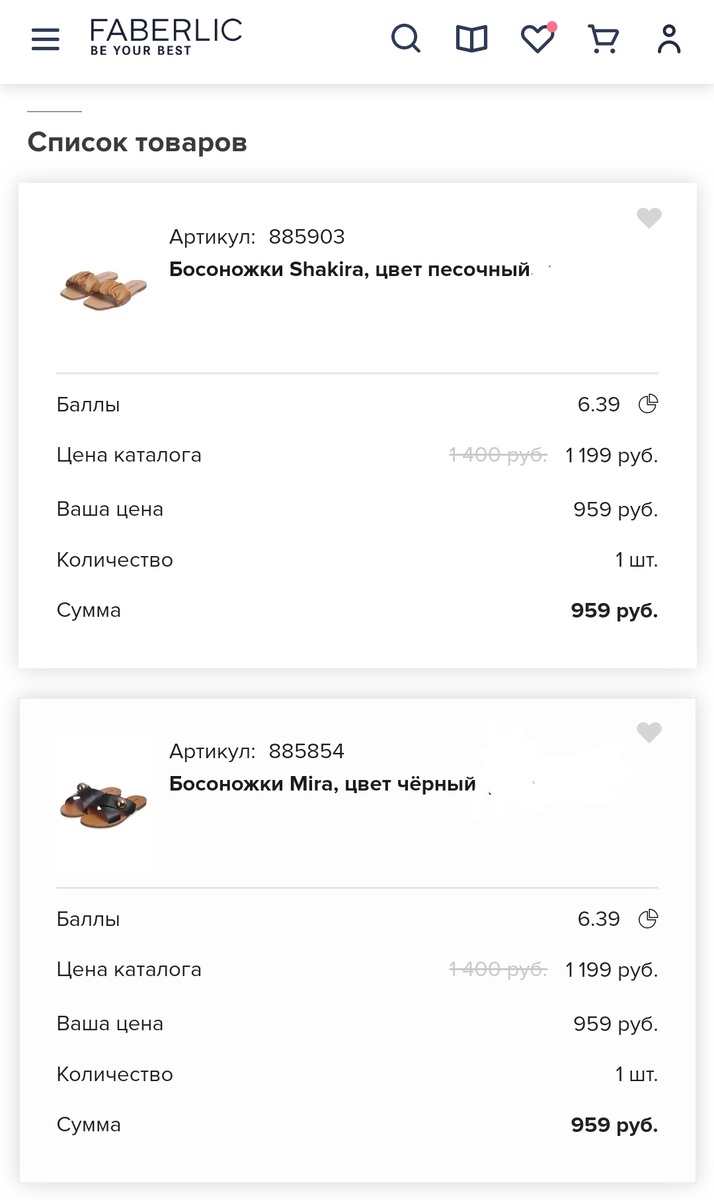Open the account profile icon
This screenshot has width=714, height=1200.
668,40
